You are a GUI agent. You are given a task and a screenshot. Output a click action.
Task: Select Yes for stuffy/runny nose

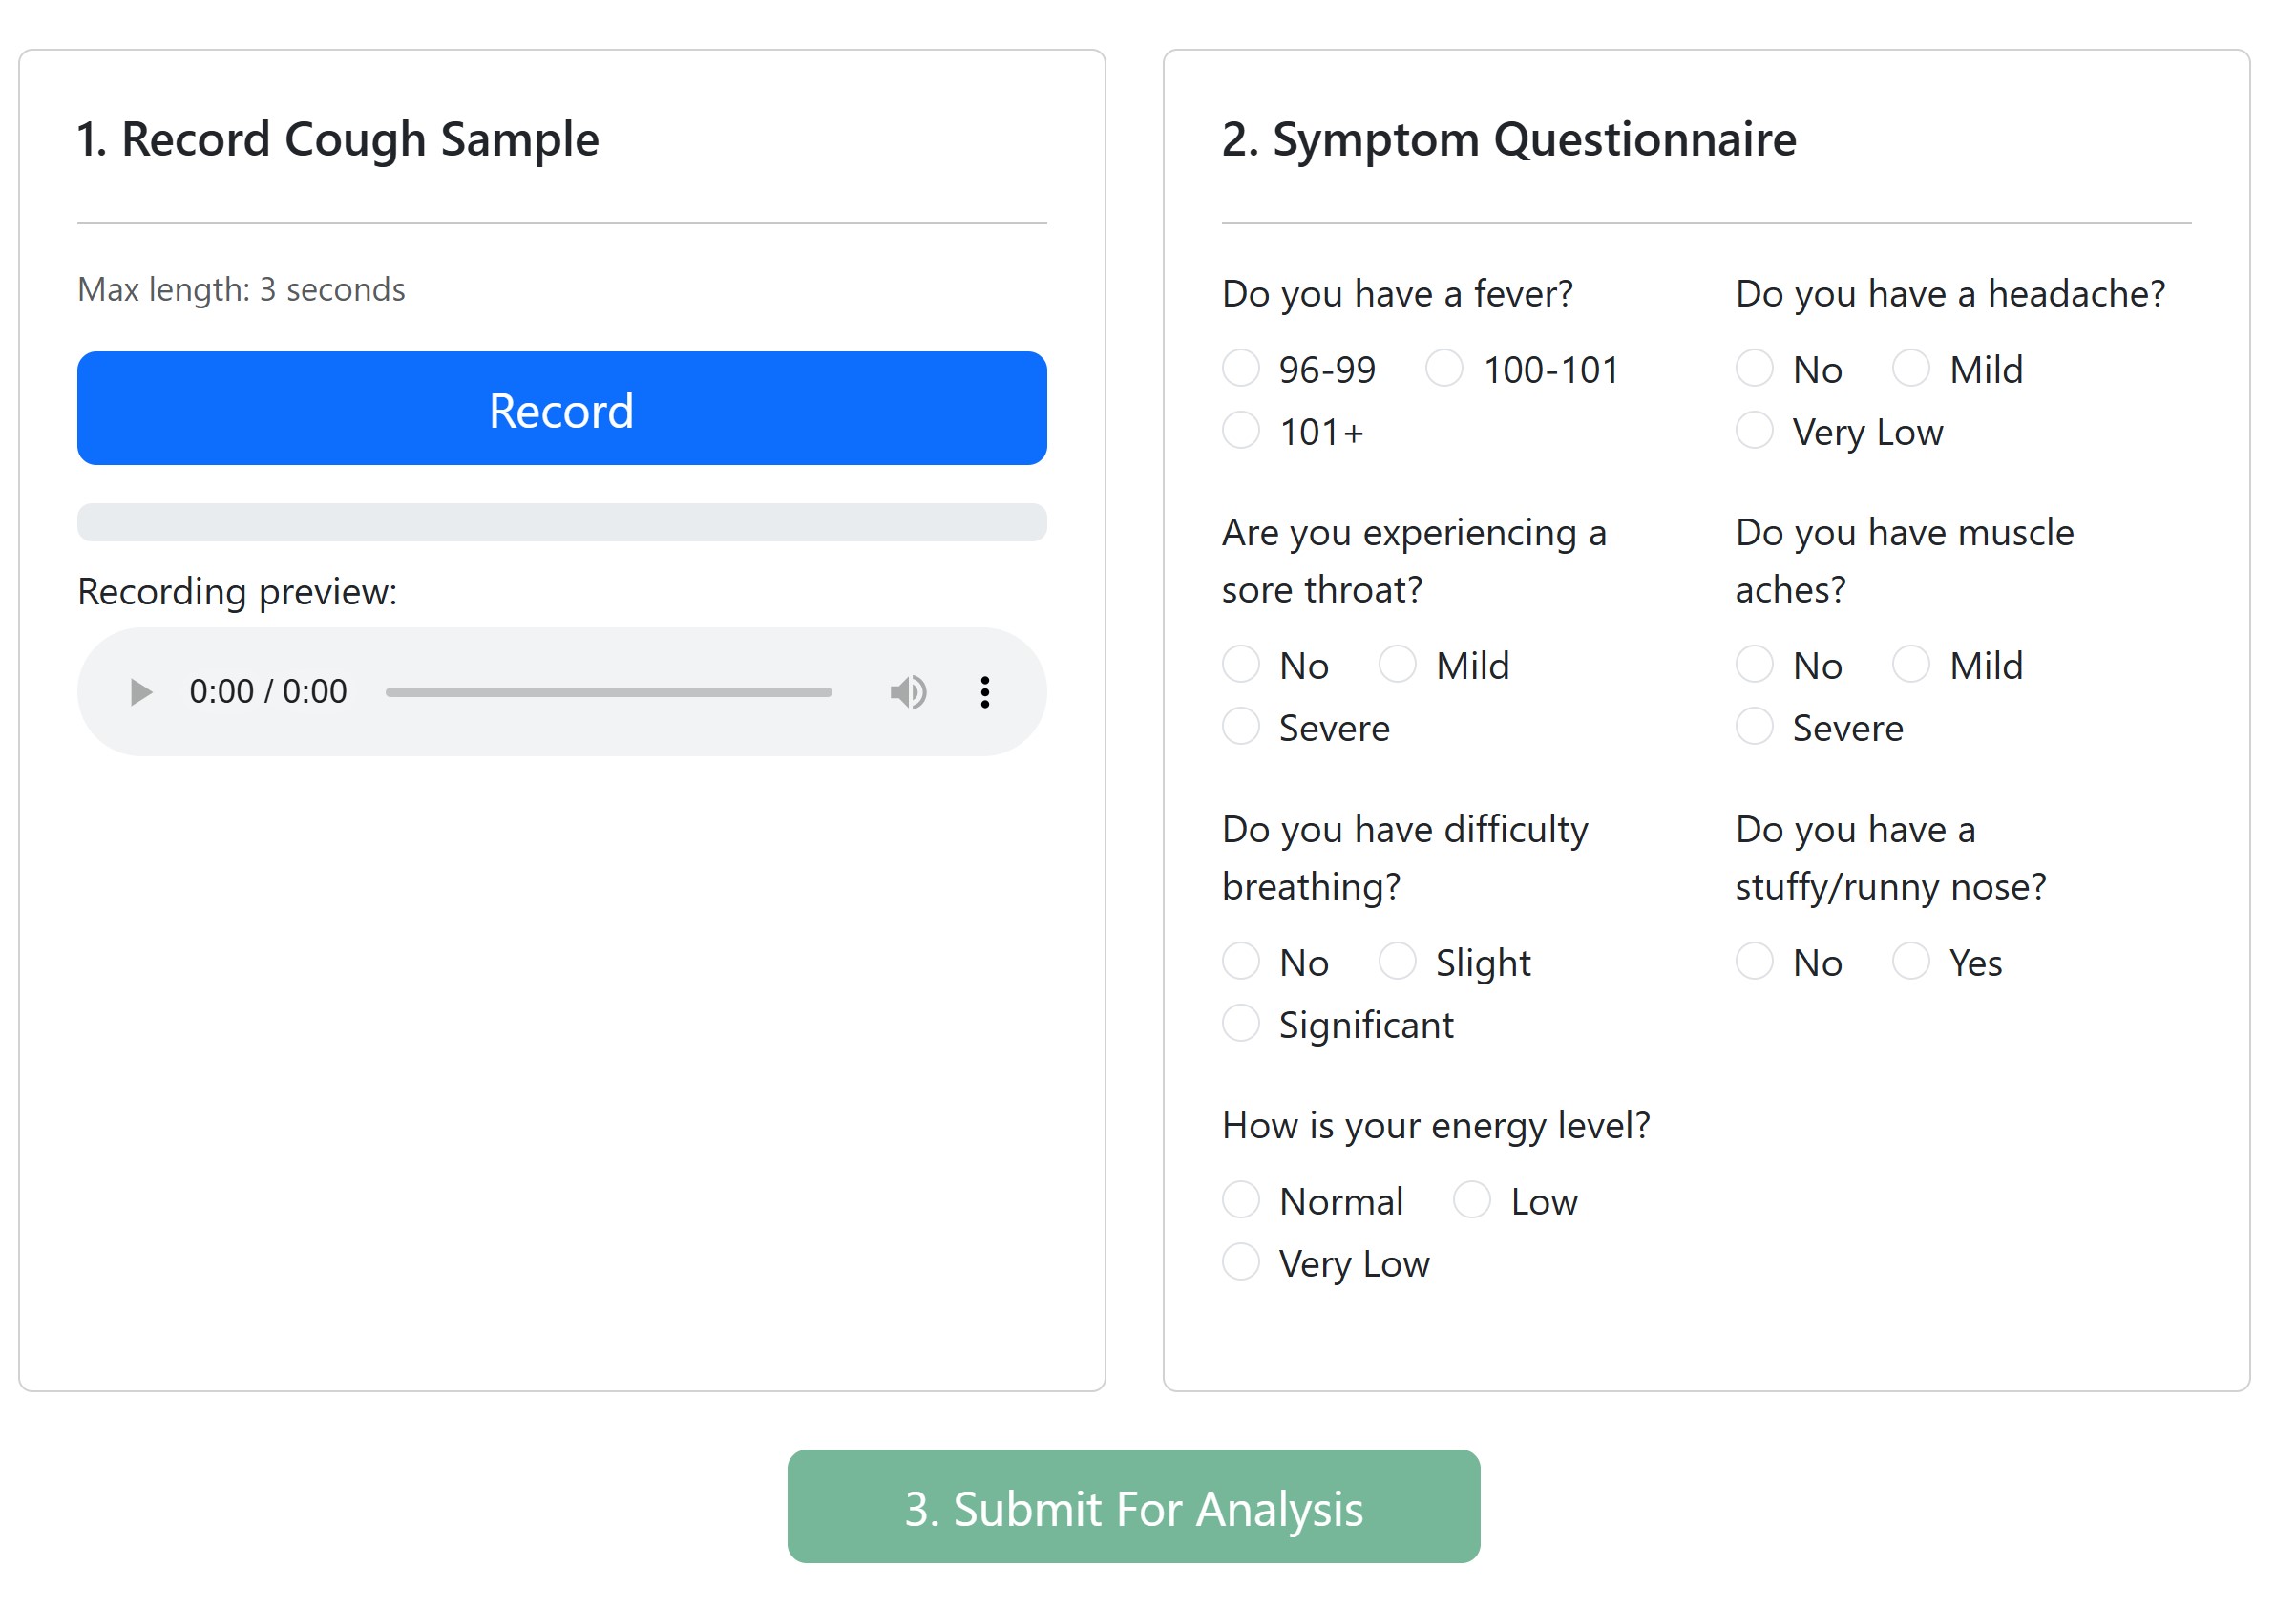pyautogui.click(x=1910, y=961)
